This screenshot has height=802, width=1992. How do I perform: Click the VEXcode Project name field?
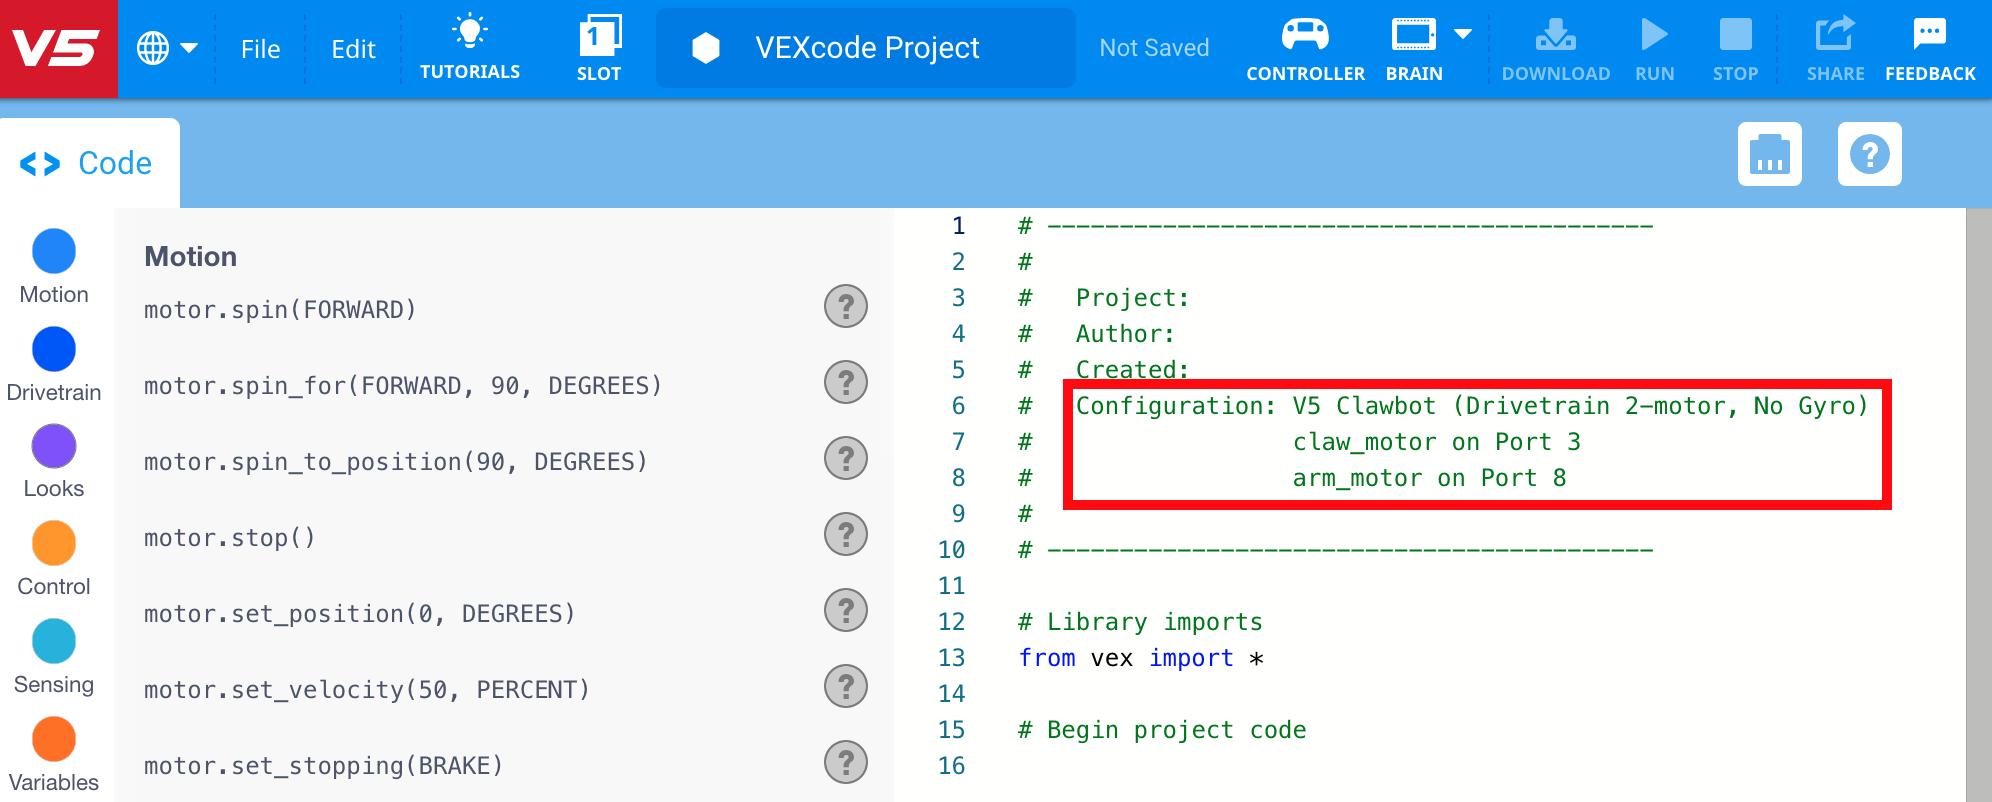click(866, 48)
